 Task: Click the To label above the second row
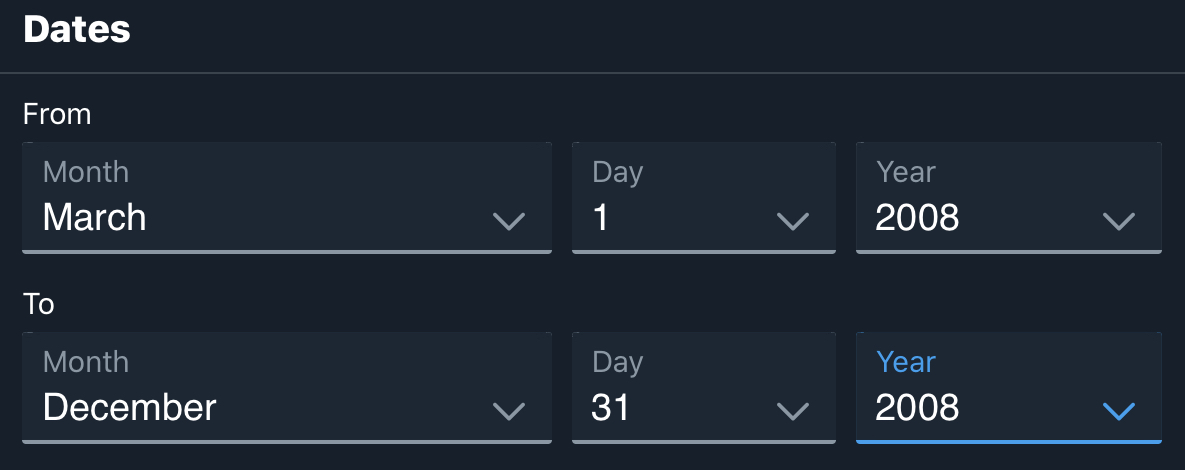[39, 304]
